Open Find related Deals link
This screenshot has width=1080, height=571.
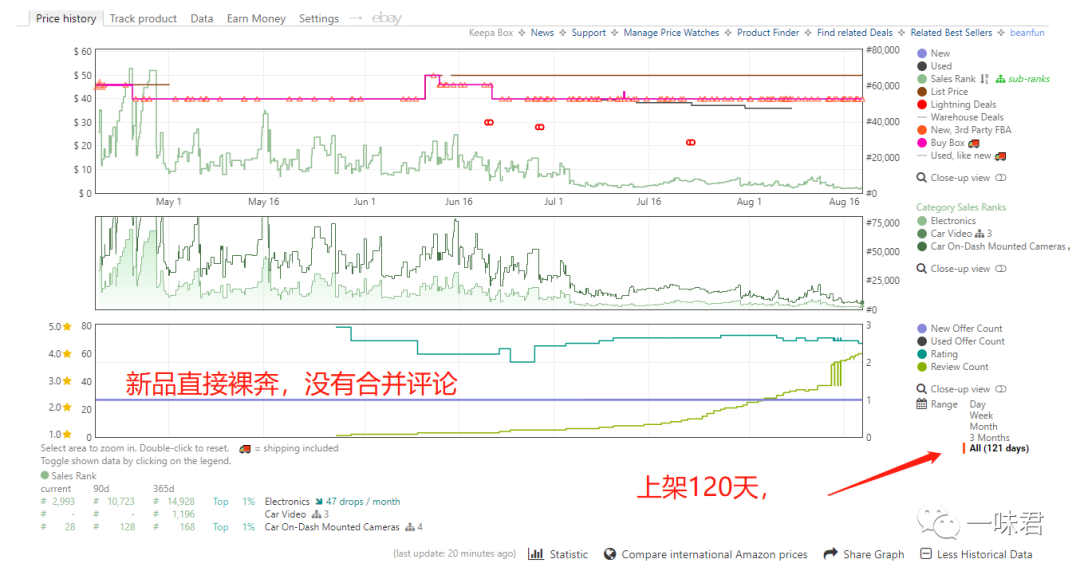point(855,32)
